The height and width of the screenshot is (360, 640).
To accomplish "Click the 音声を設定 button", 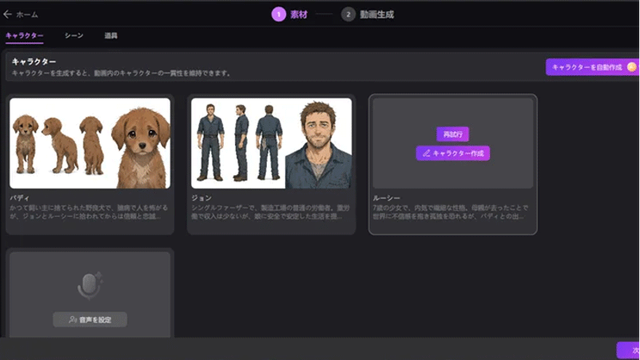I will click(x=90, y=320).
